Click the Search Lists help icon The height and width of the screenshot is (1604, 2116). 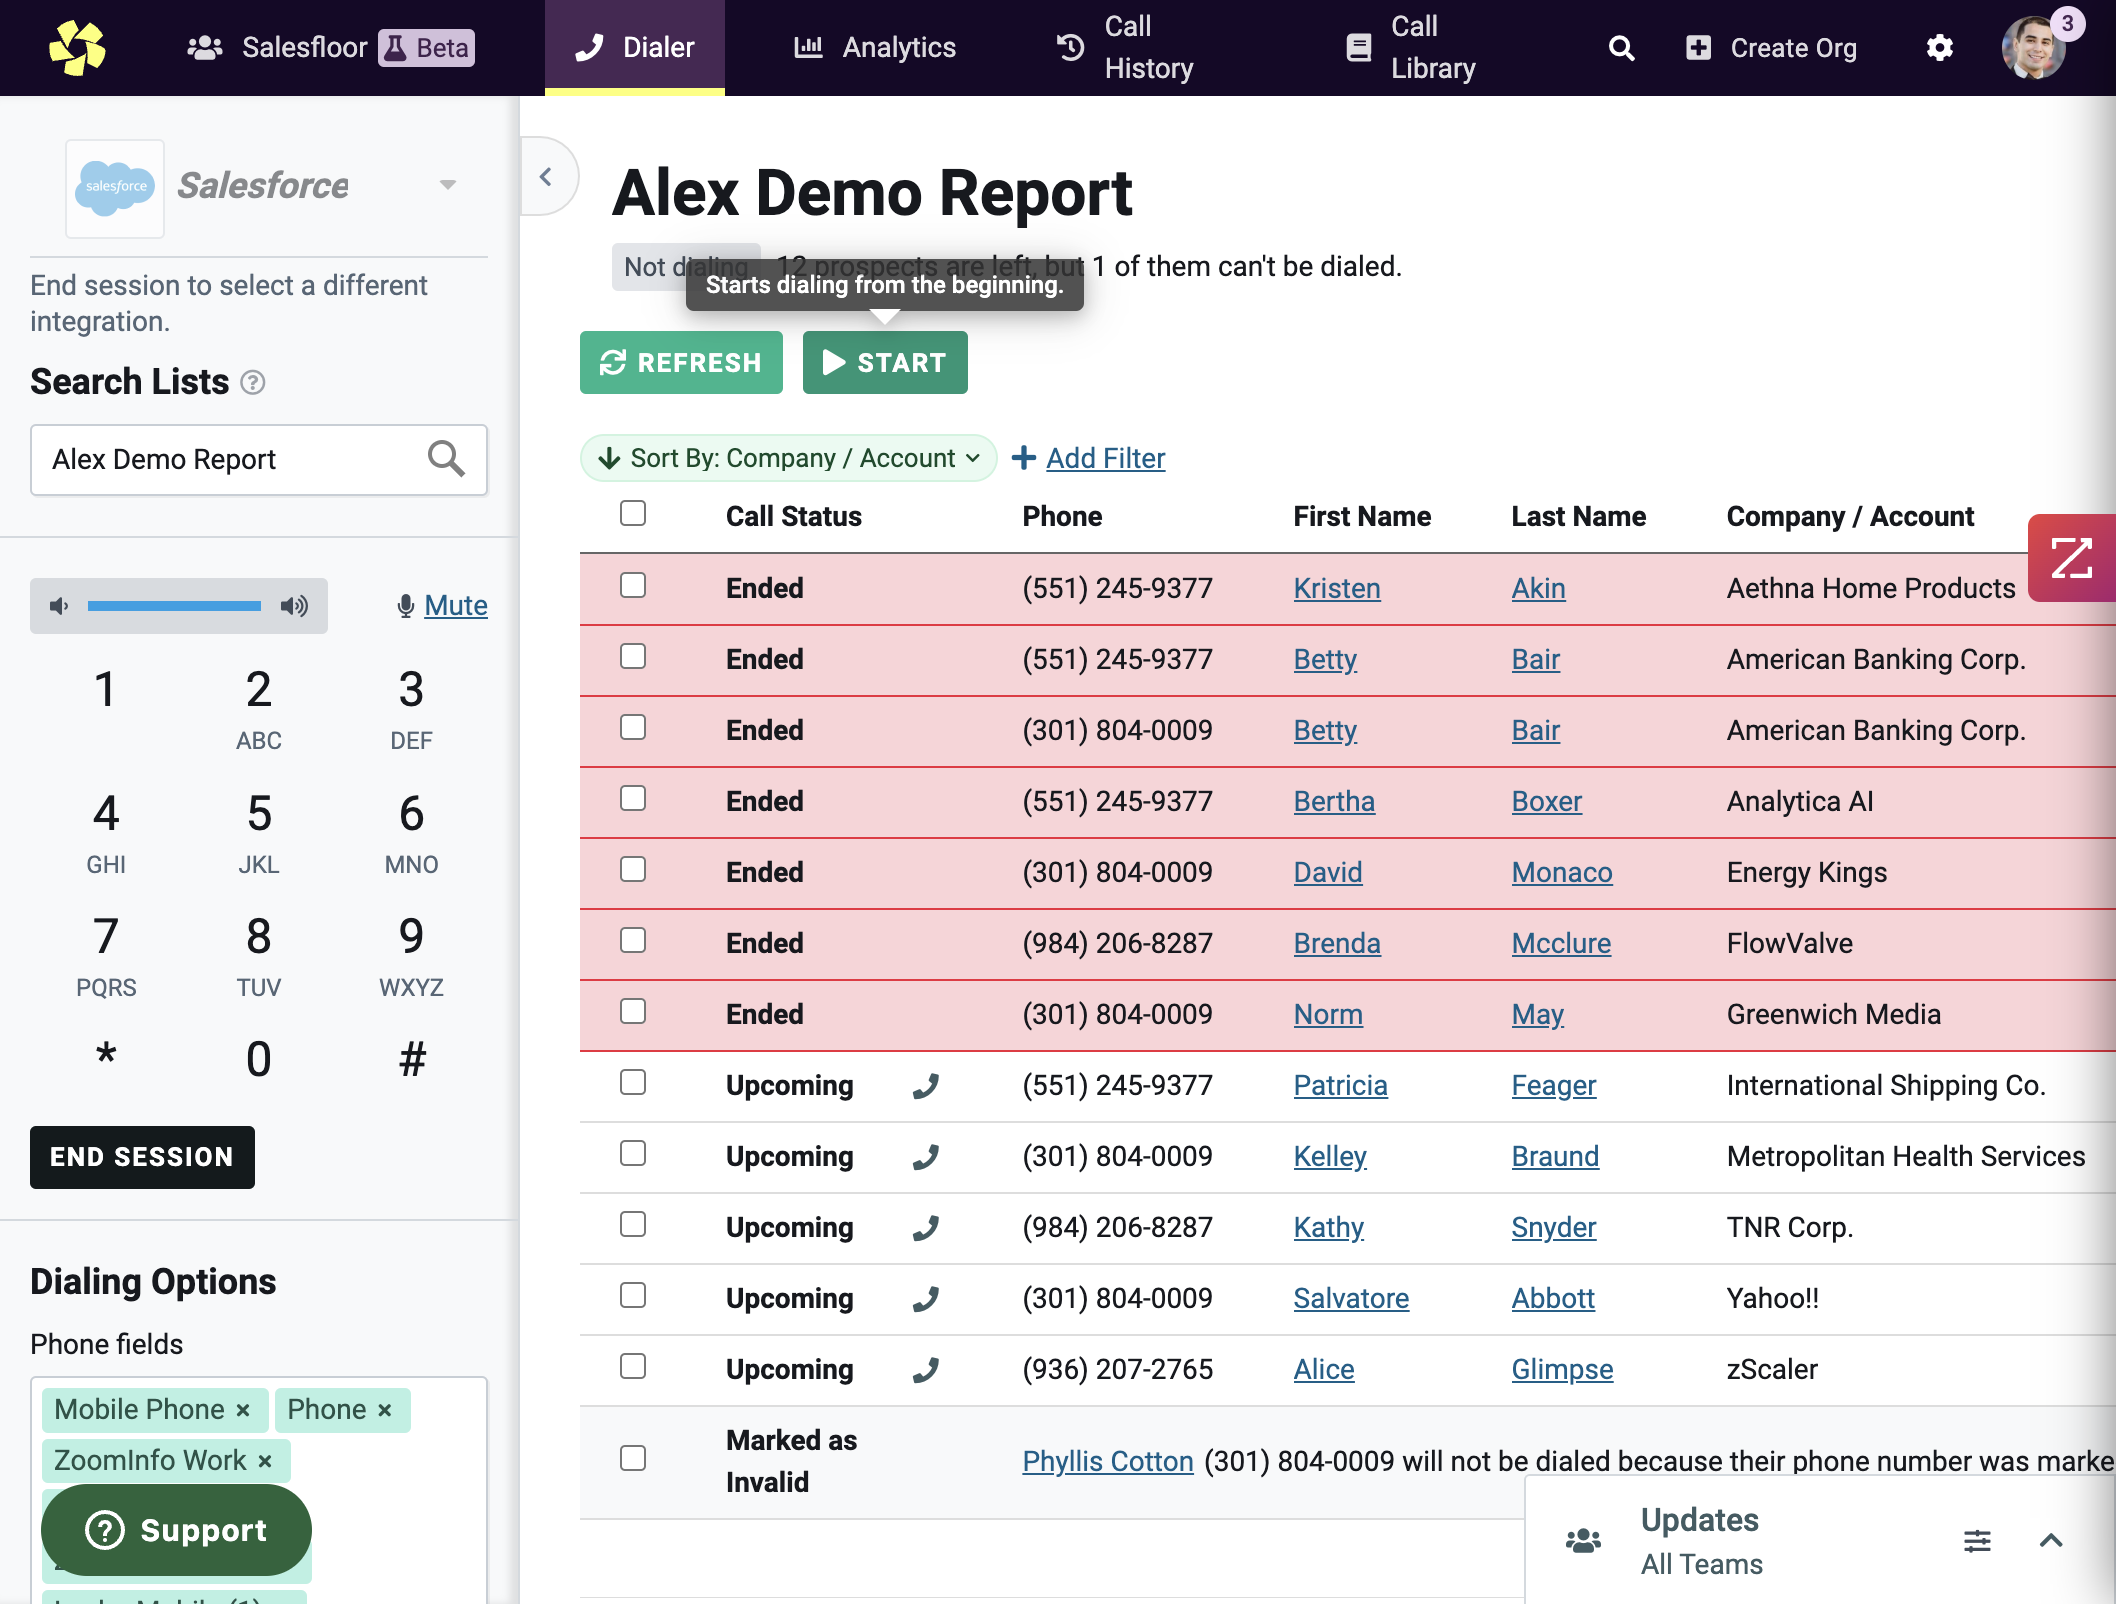click(253, 382)
